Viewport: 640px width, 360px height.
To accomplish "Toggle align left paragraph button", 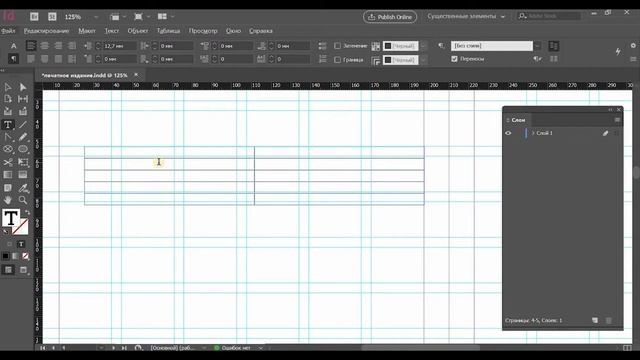I will tap(31, 46).
